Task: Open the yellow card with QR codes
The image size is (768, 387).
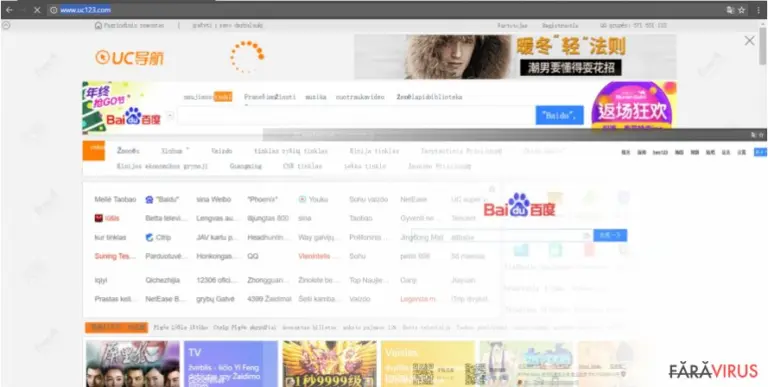Action: click(x=428, y=364)
